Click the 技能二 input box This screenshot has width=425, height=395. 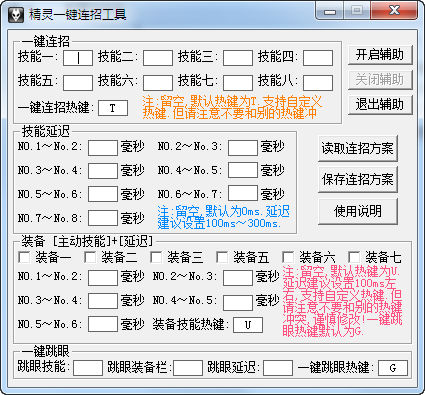(158, 58)
